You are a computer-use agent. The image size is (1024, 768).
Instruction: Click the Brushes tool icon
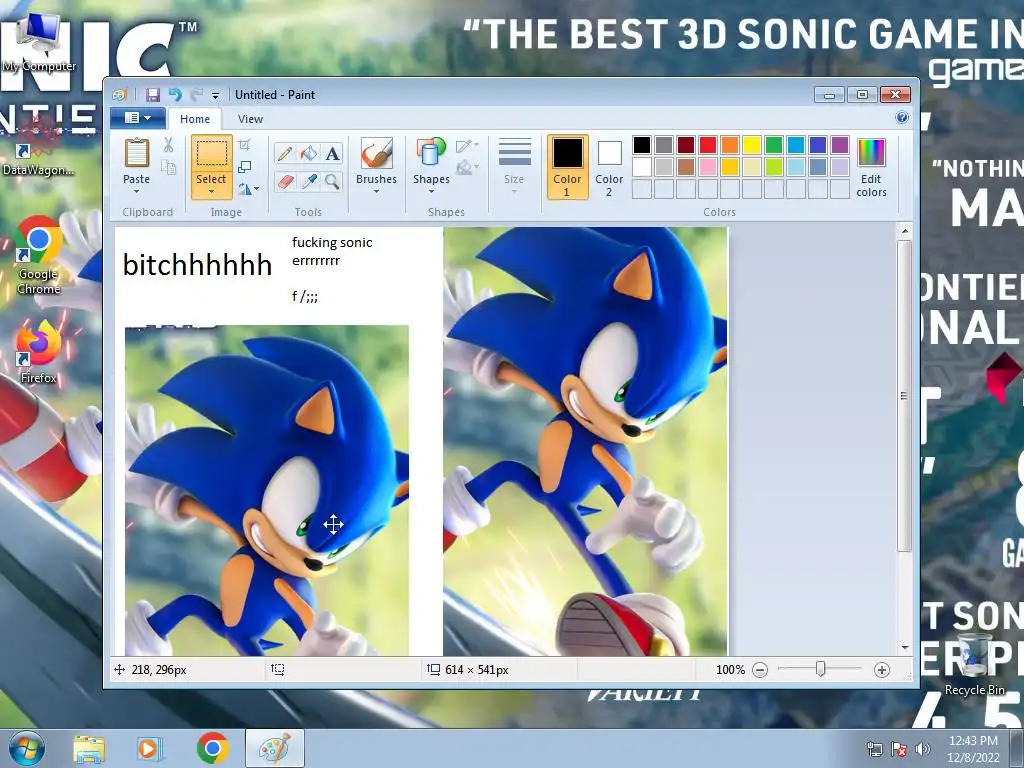point(376,153)
